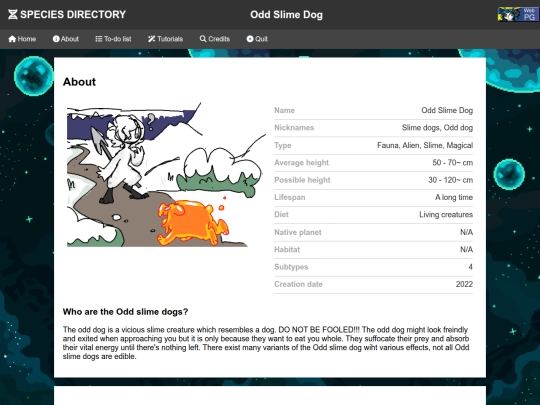Image resolution: width=540 pixels, height=405 pixels.
Task: Click the '50 - 70~ cm' average height
Action: 453,163
